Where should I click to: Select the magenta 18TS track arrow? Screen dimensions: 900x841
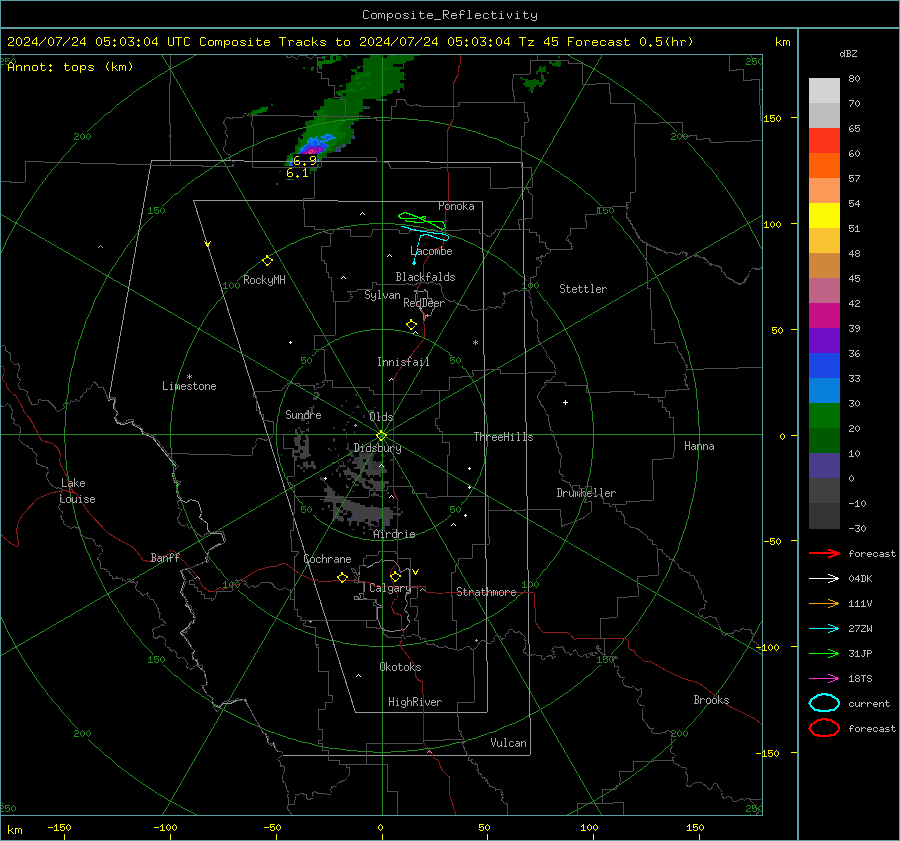click(824, 679)
